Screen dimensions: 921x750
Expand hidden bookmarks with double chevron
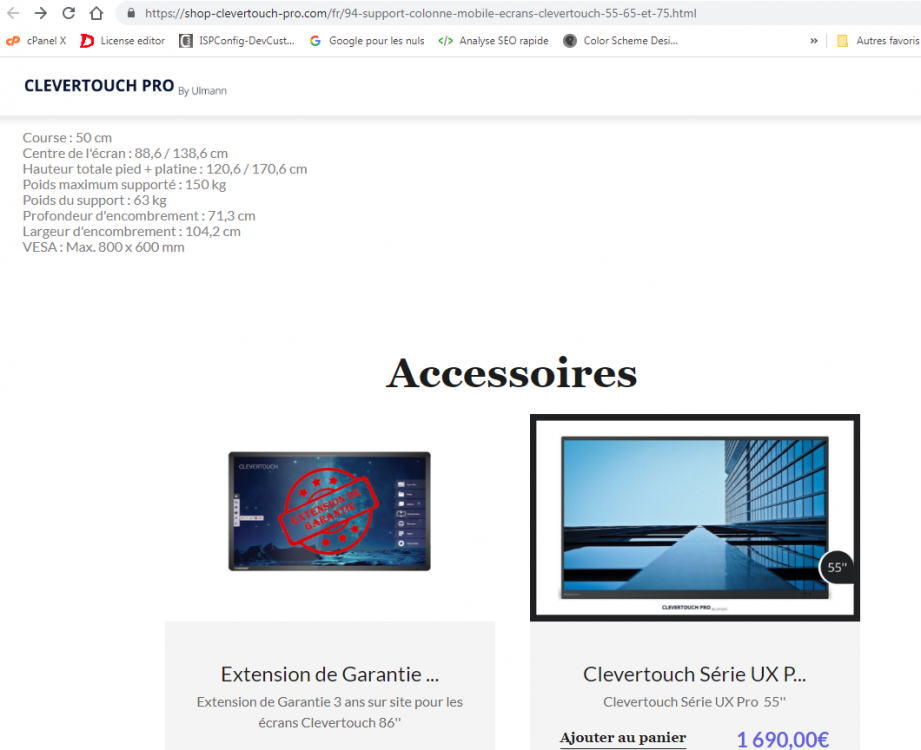(814, 41)
